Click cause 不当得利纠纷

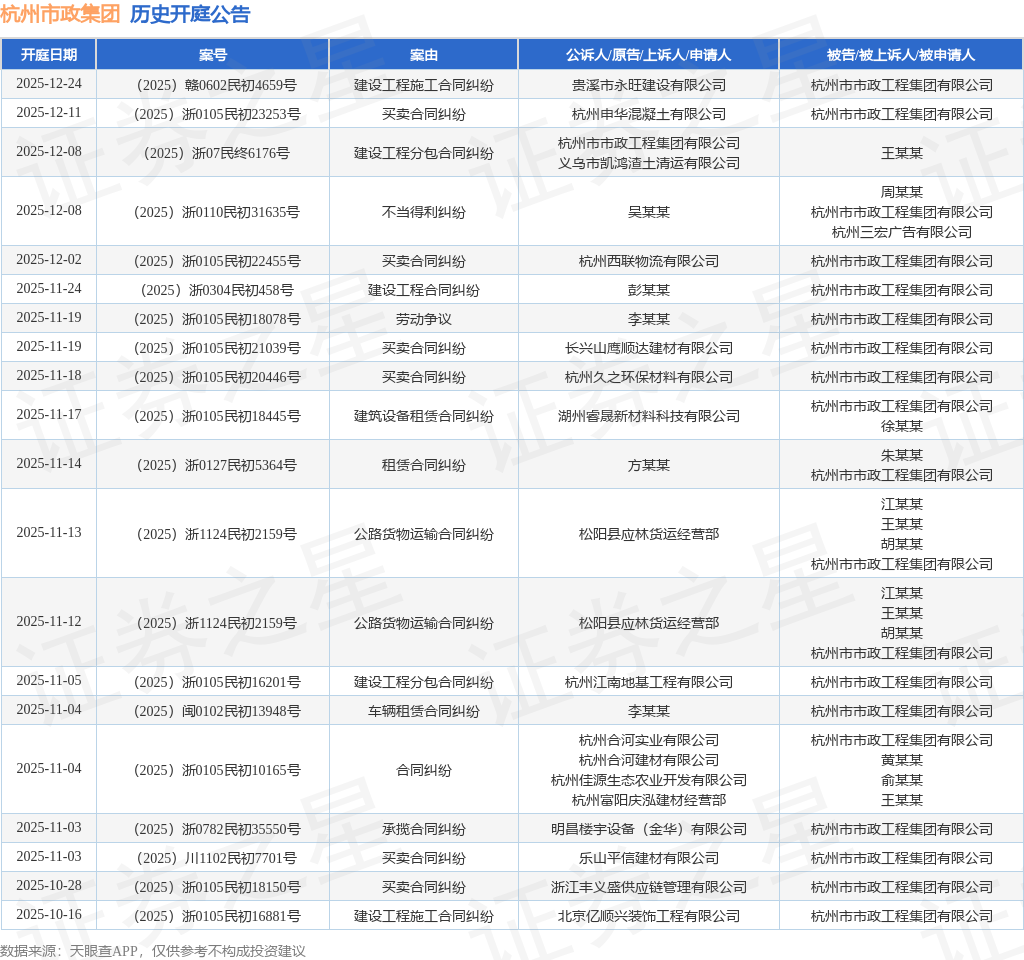click(x=424, y=212)
